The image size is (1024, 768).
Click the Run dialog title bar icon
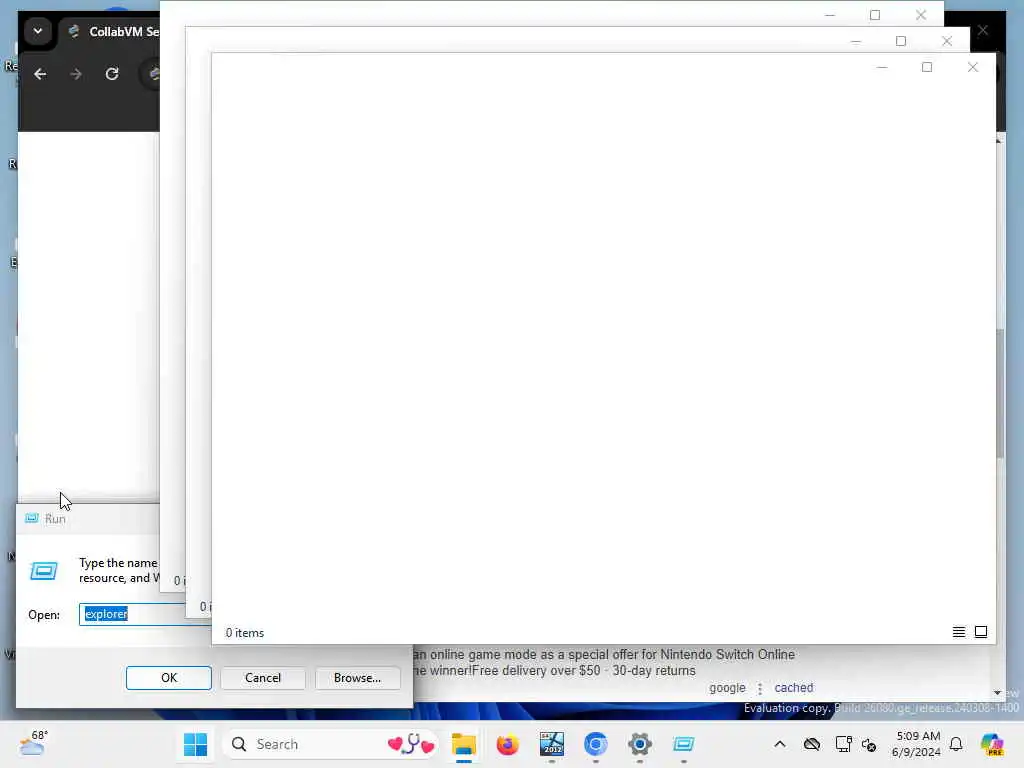pos(31,519)
